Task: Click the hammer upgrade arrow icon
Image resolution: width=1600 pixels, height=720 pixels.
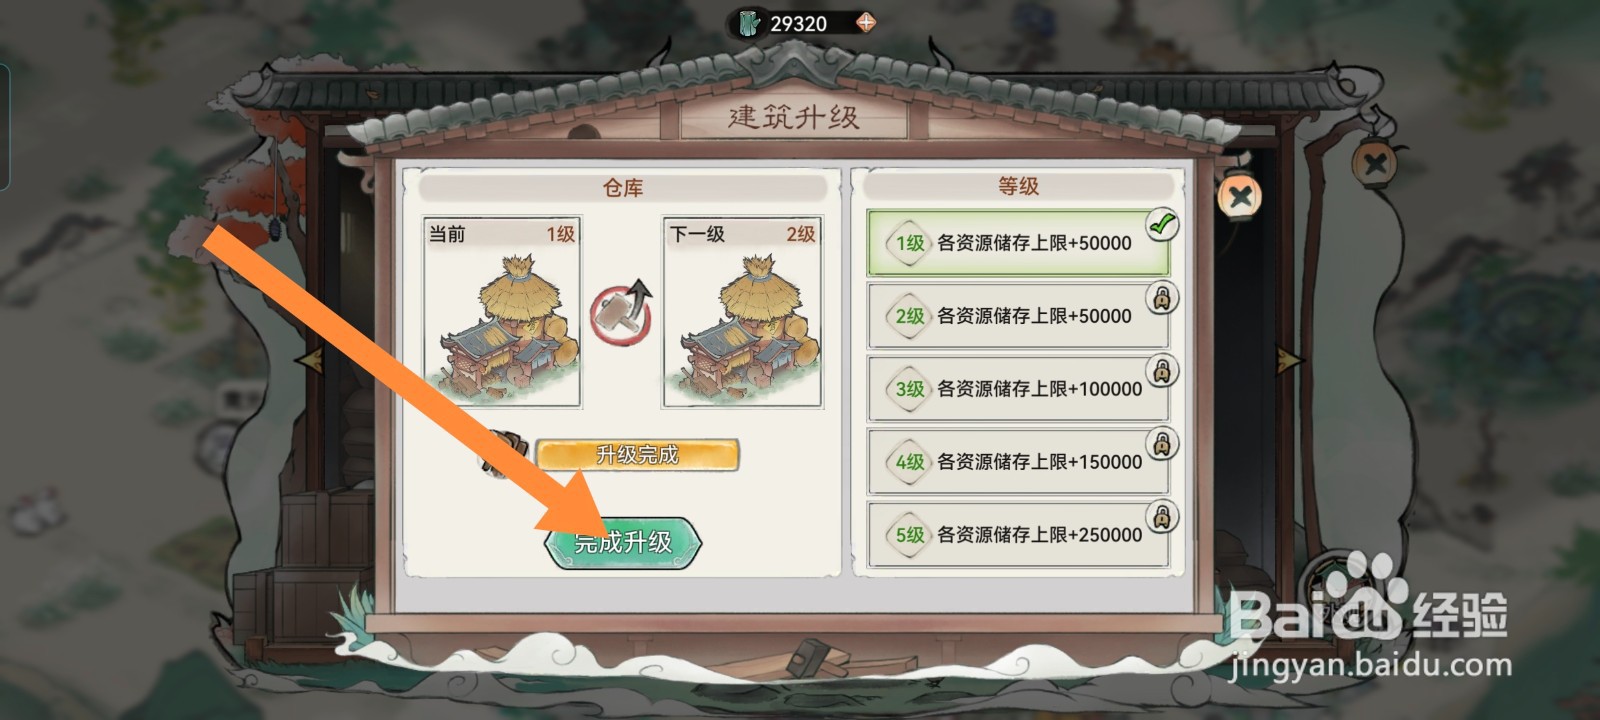Action: point(621,312)
